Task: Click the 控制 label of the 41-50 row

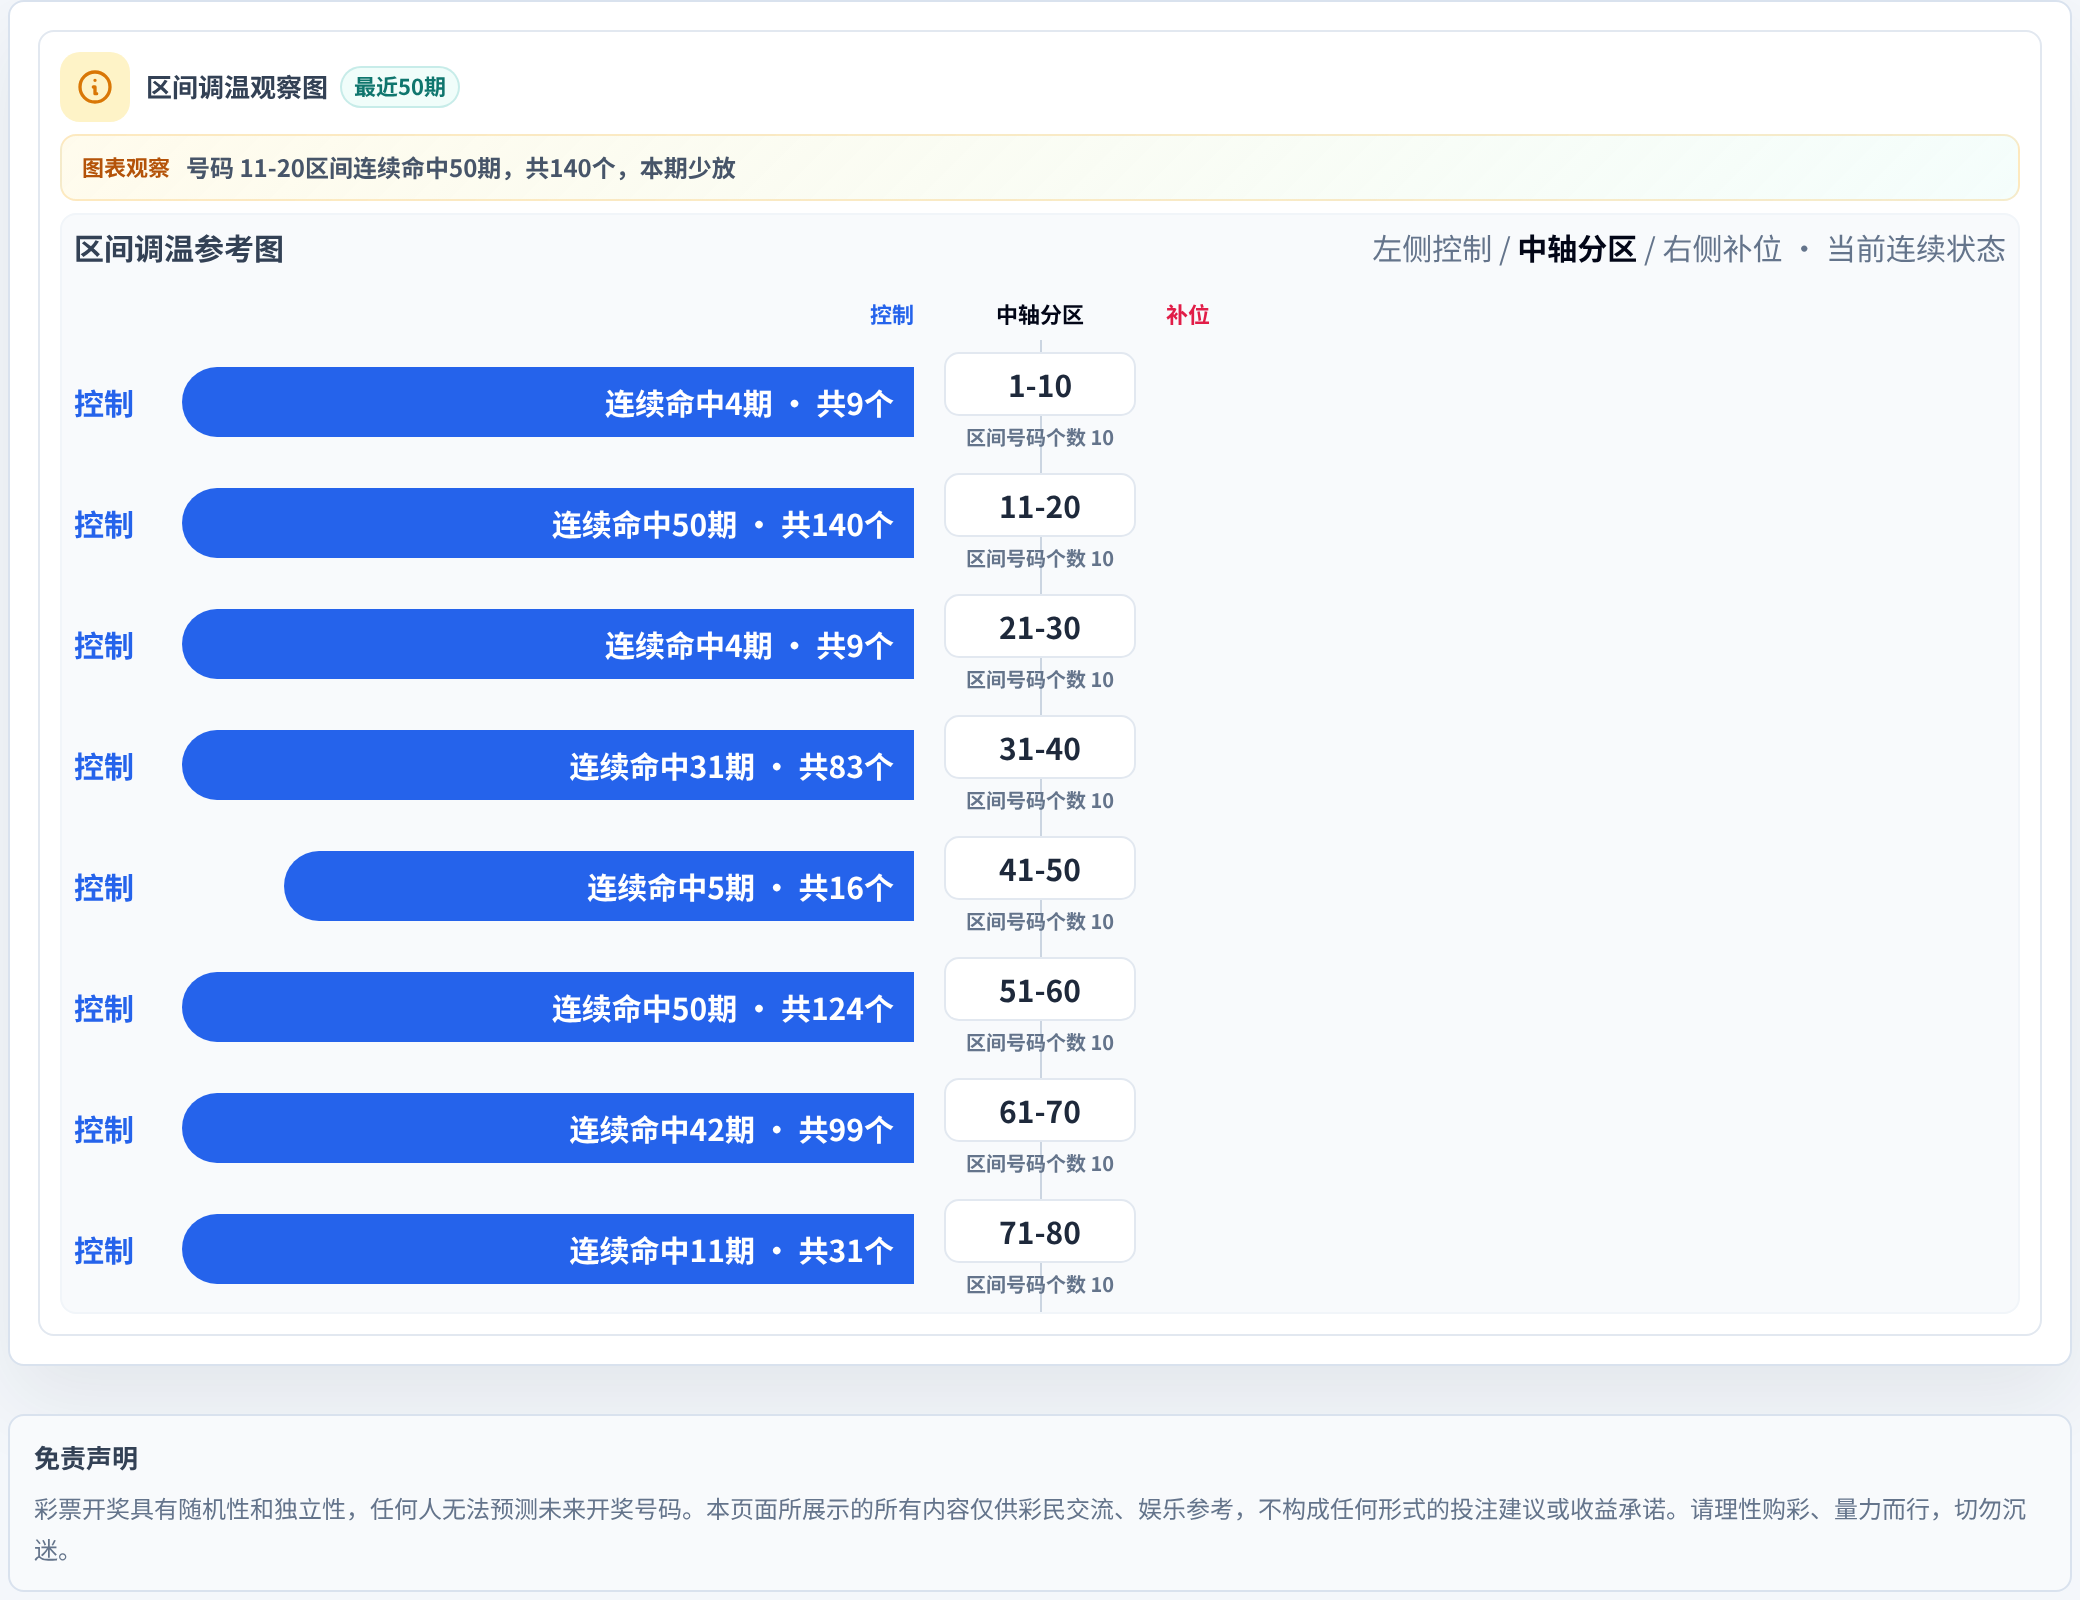Action: pos(104,888)
